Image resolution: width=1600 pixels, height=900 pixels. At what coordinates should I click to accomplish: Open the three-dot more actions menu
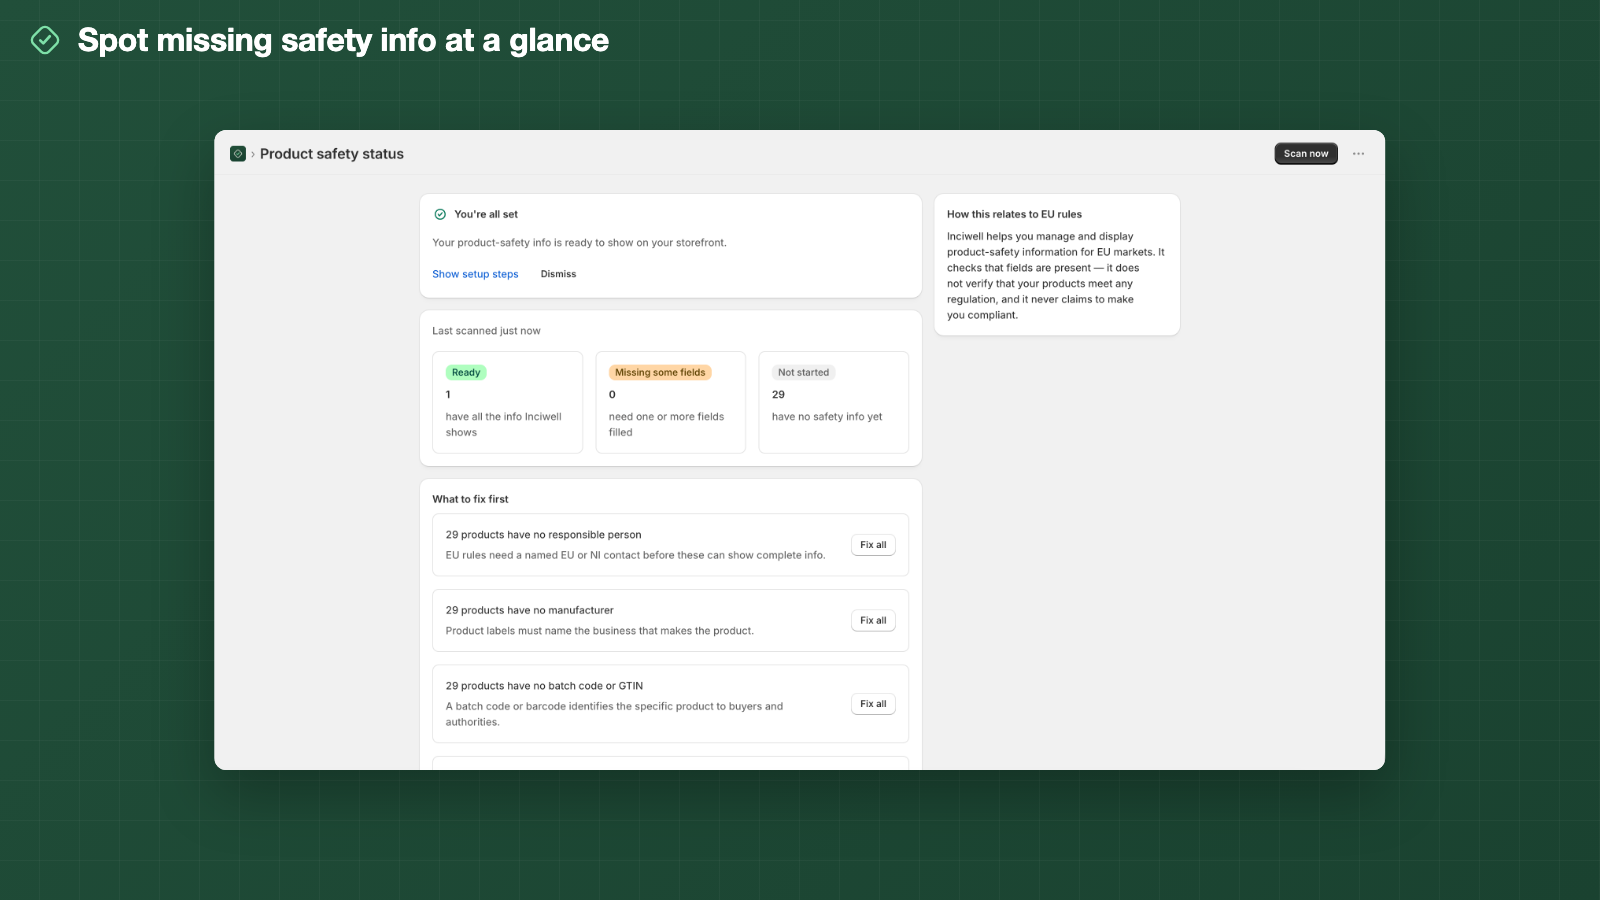click(1358, 154)
